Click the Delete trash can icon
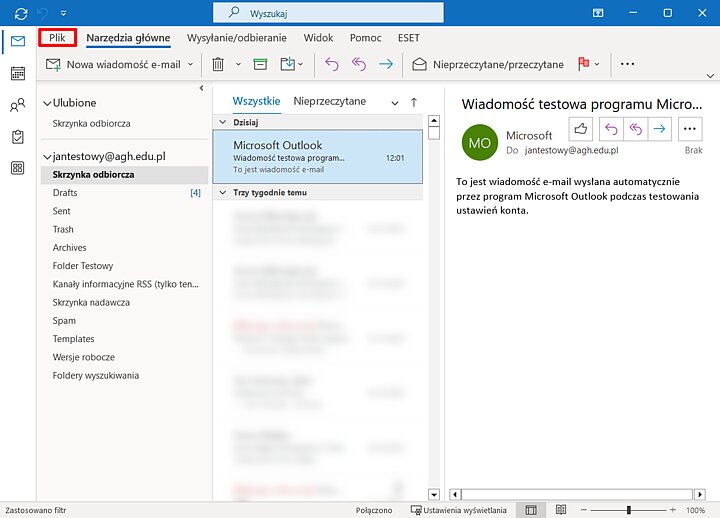 click(218, 64)
